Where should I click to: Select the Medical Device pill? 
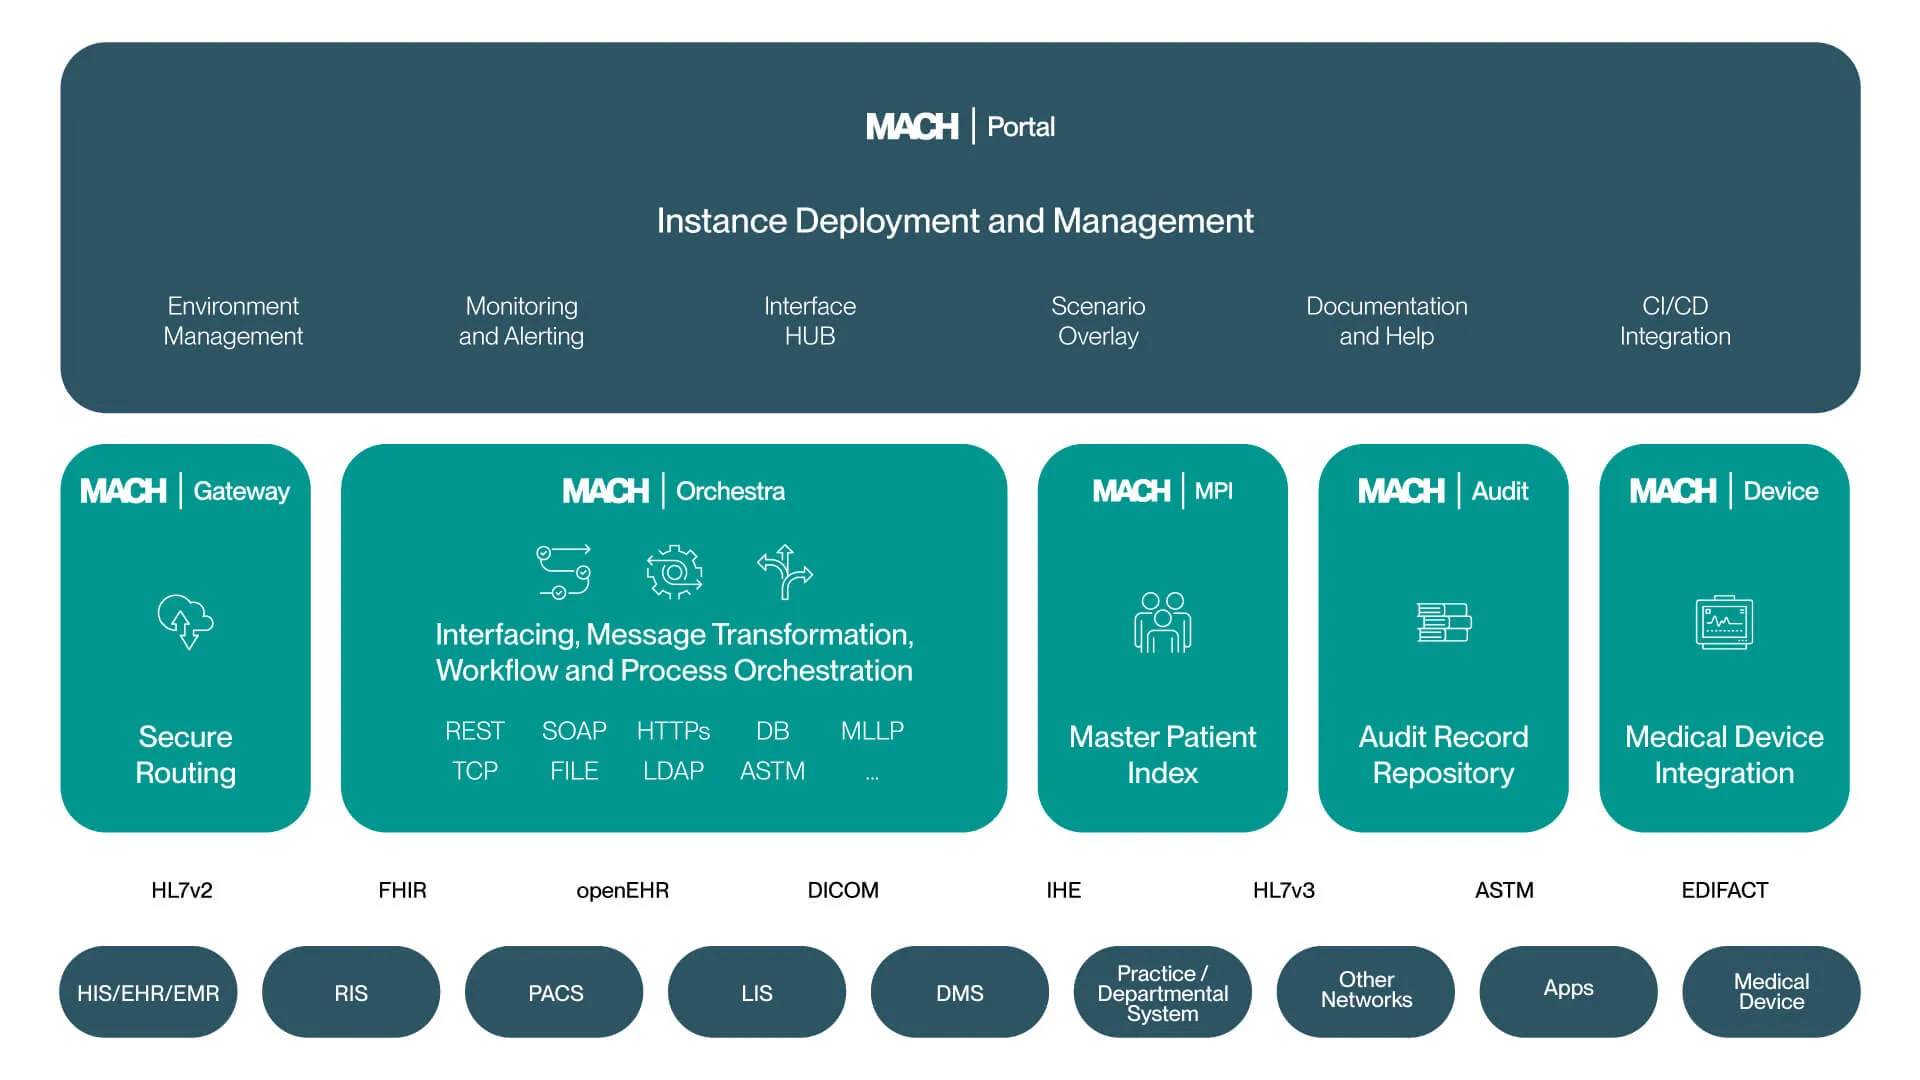(1772, 992)
